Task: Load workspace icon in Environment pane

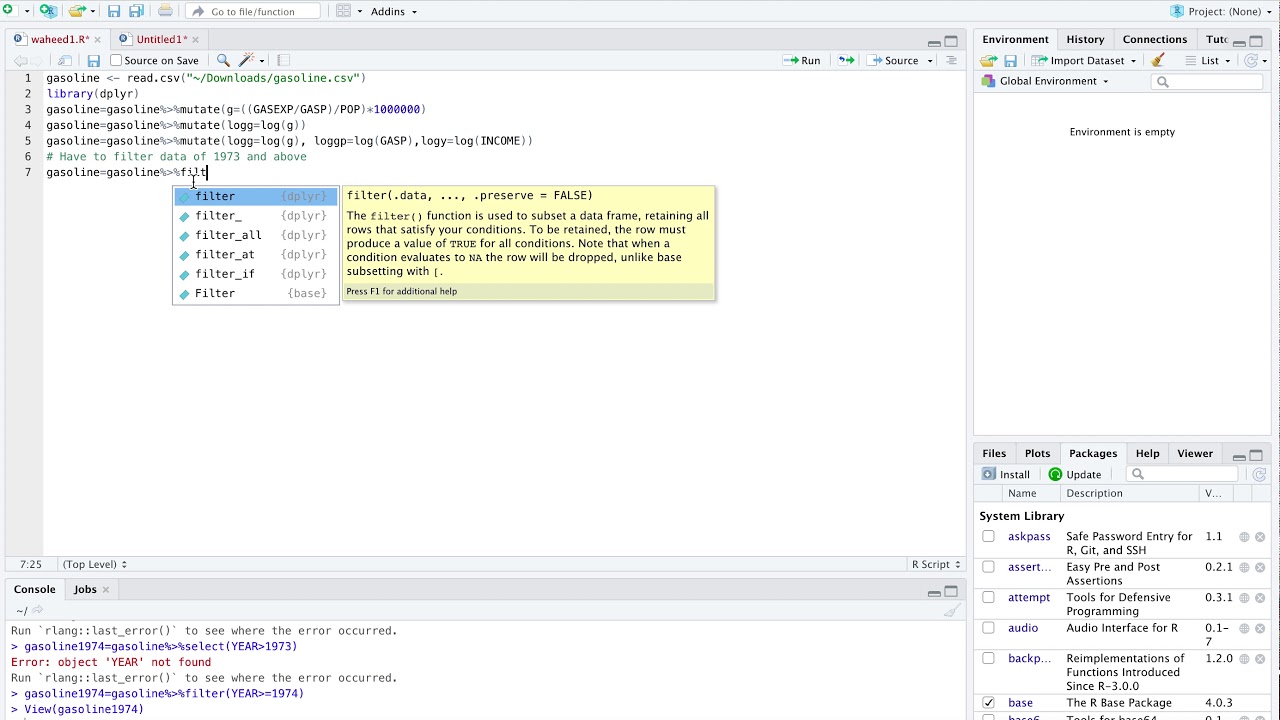Action: coord(988,60)
